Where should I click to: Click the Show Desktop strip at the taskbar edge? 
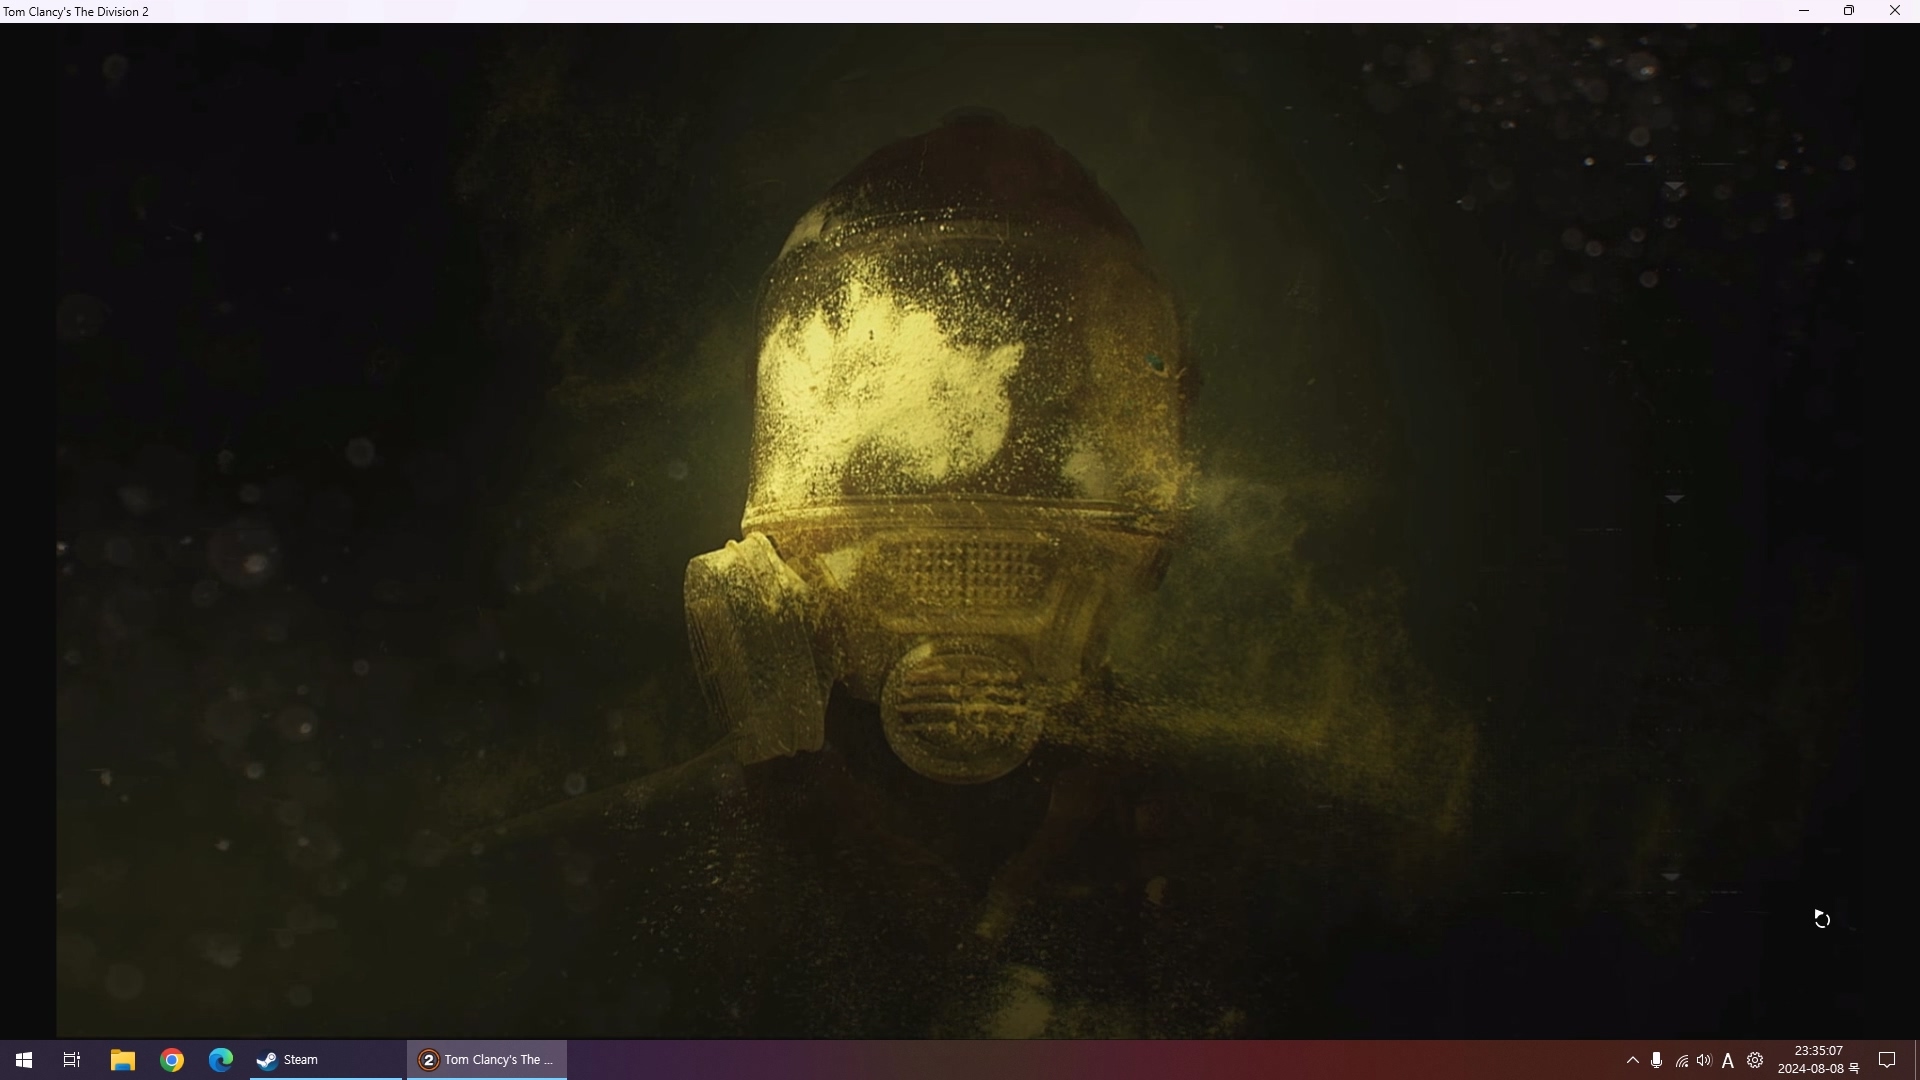[x=1916, y=1060]
